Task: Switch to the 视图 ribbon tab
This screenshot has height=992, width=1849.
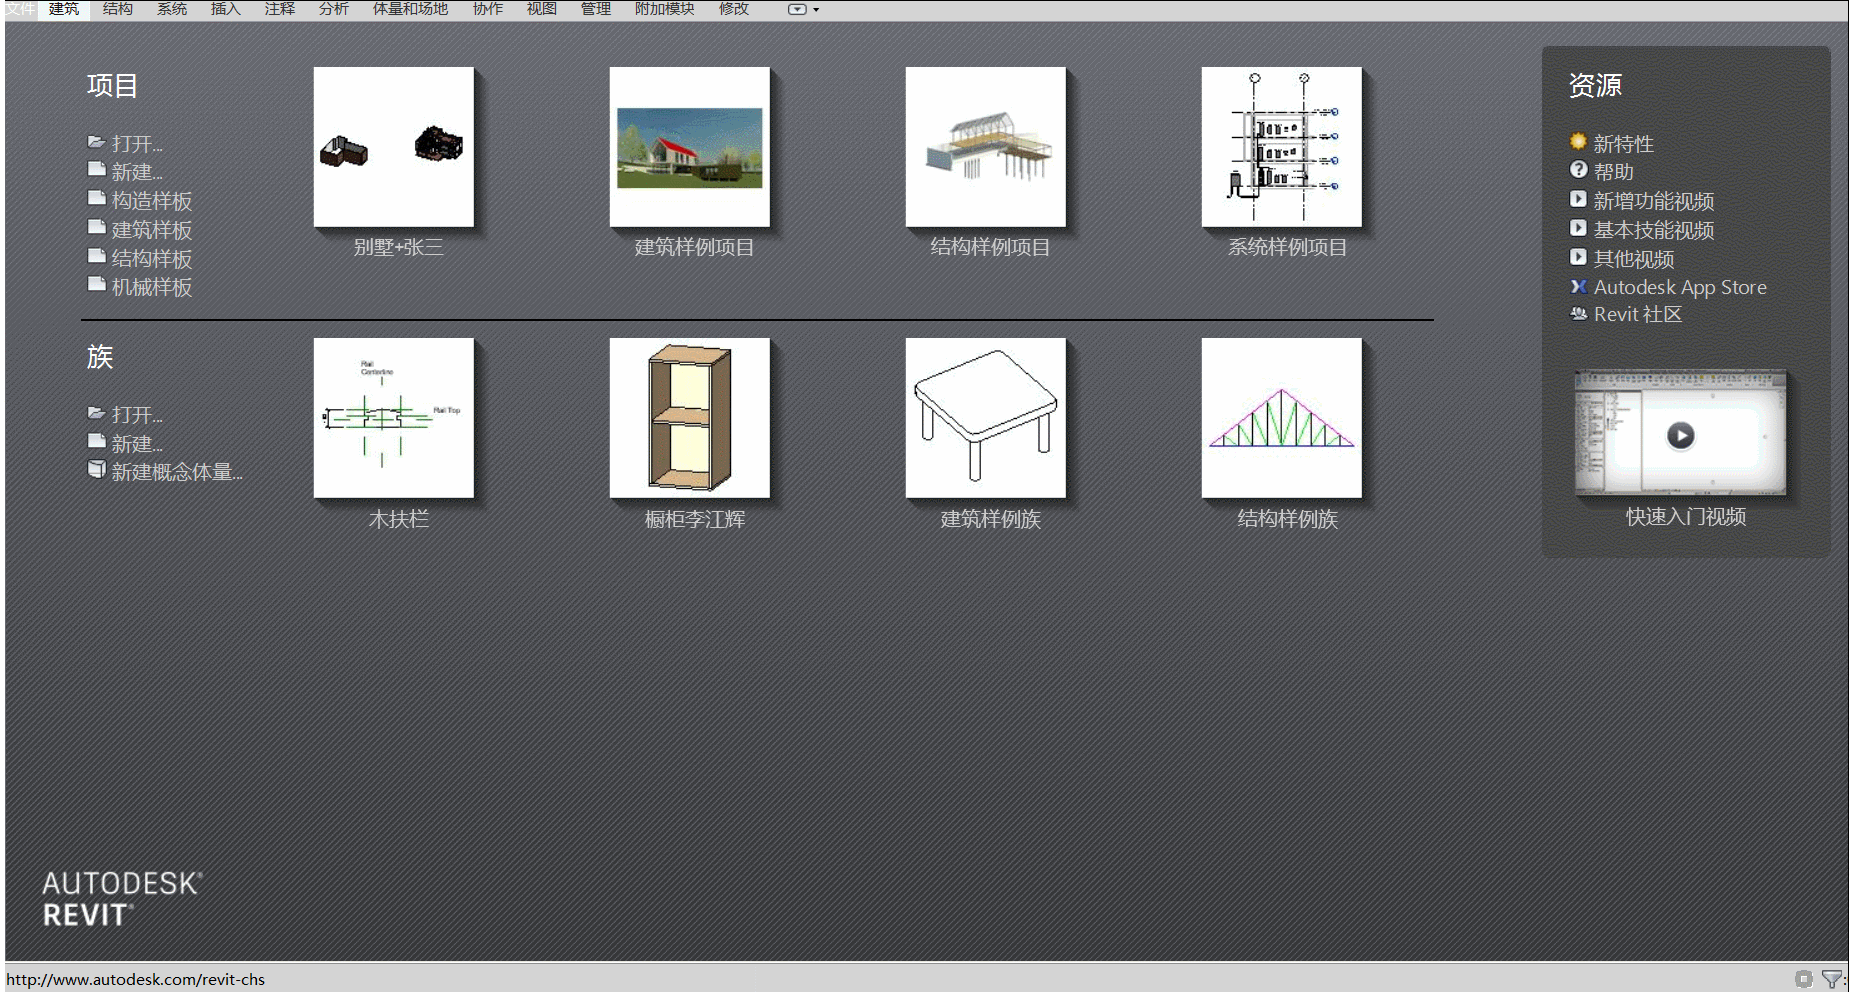Action: pyautogui.click(x=542, y=9)
